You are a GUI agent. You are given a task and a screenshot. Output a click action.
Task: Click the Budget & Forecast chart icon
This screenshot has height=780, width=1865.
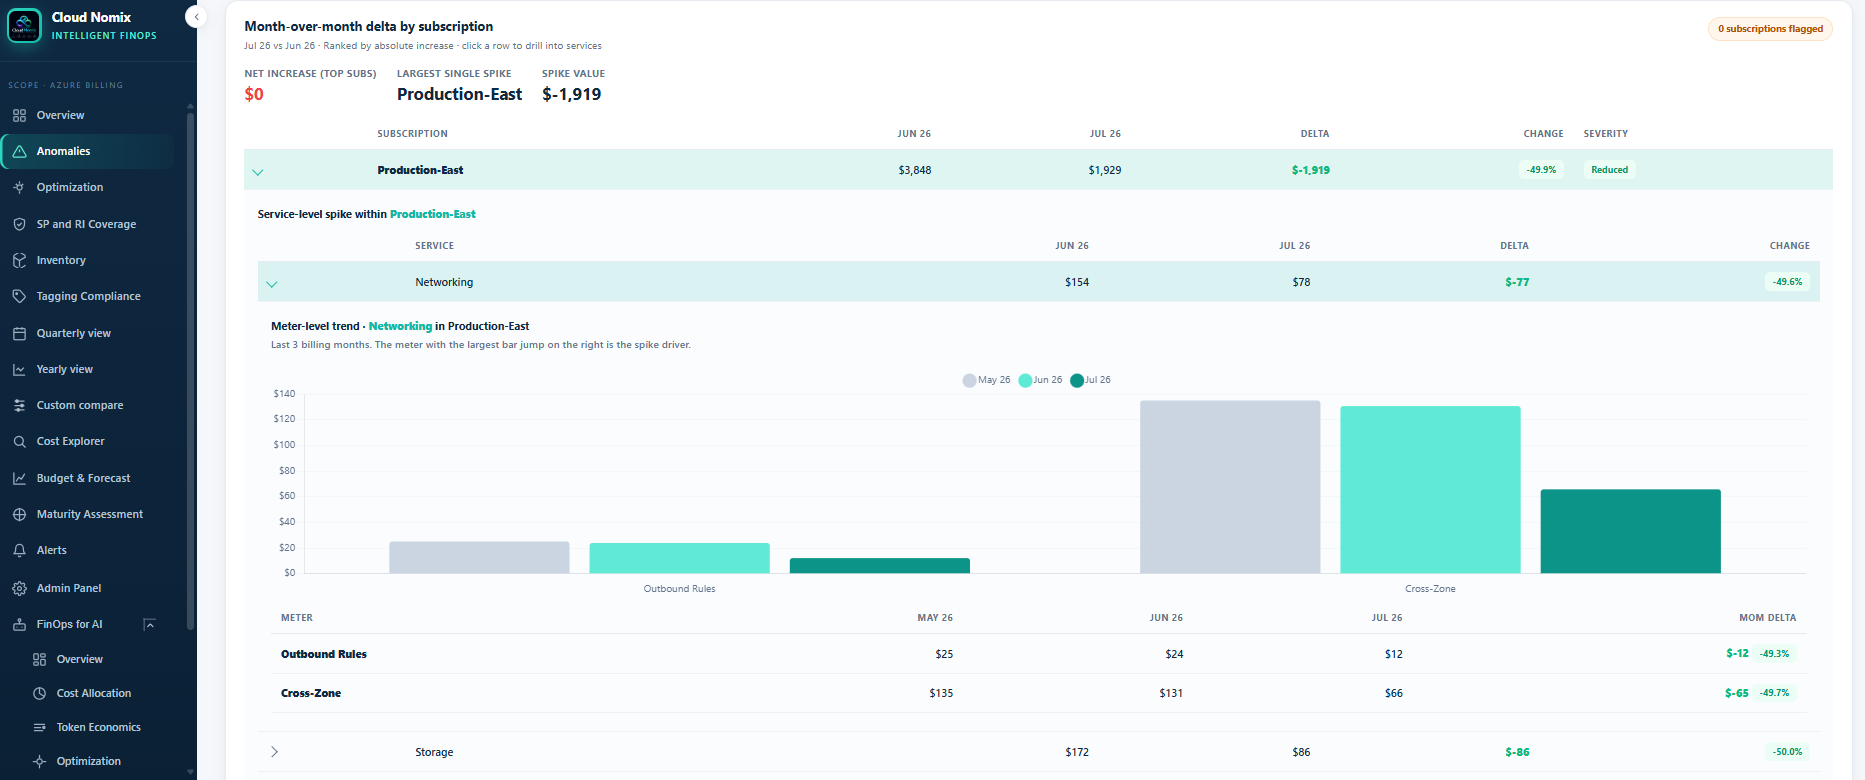pos(19,478)
